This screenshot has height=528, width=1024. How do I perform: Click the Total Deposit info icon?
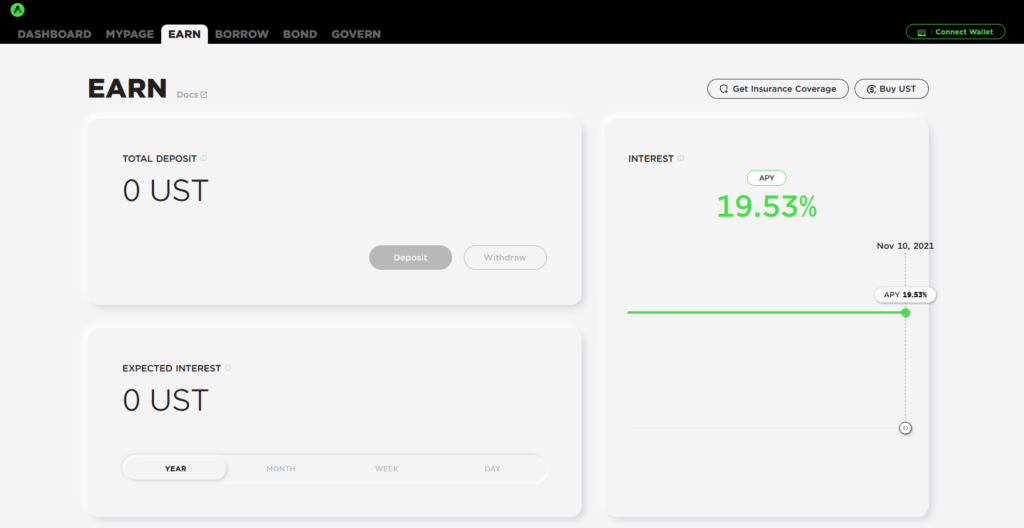point(204,158)
